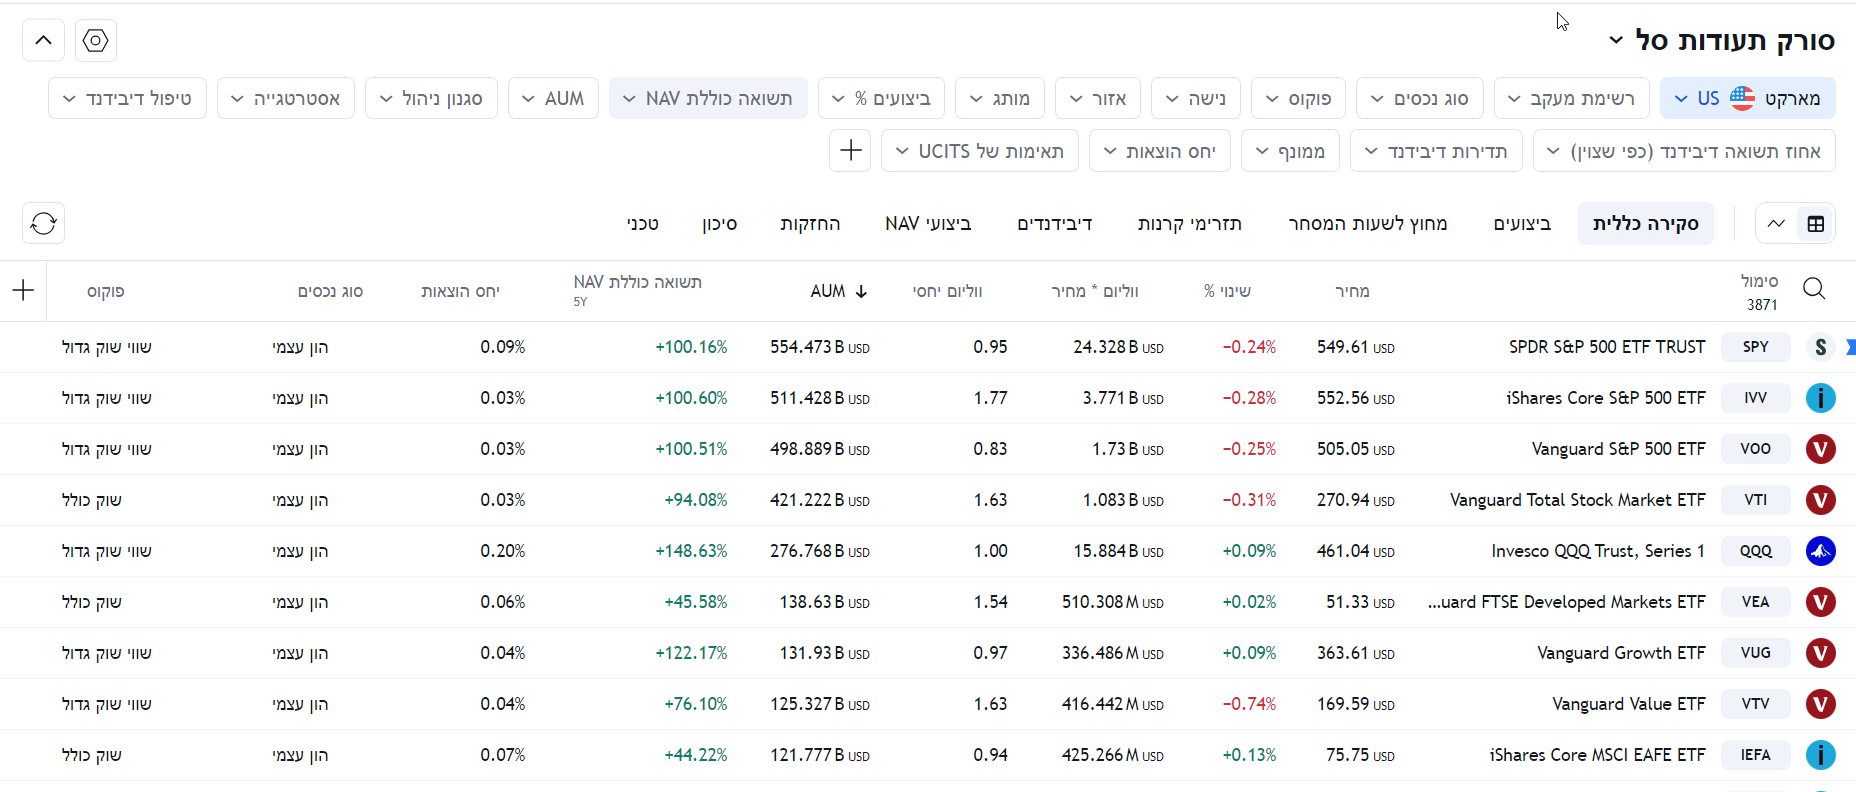Switch to the תזרימי קרנות tab
1856x792 pixels.
click(1190, 224)
